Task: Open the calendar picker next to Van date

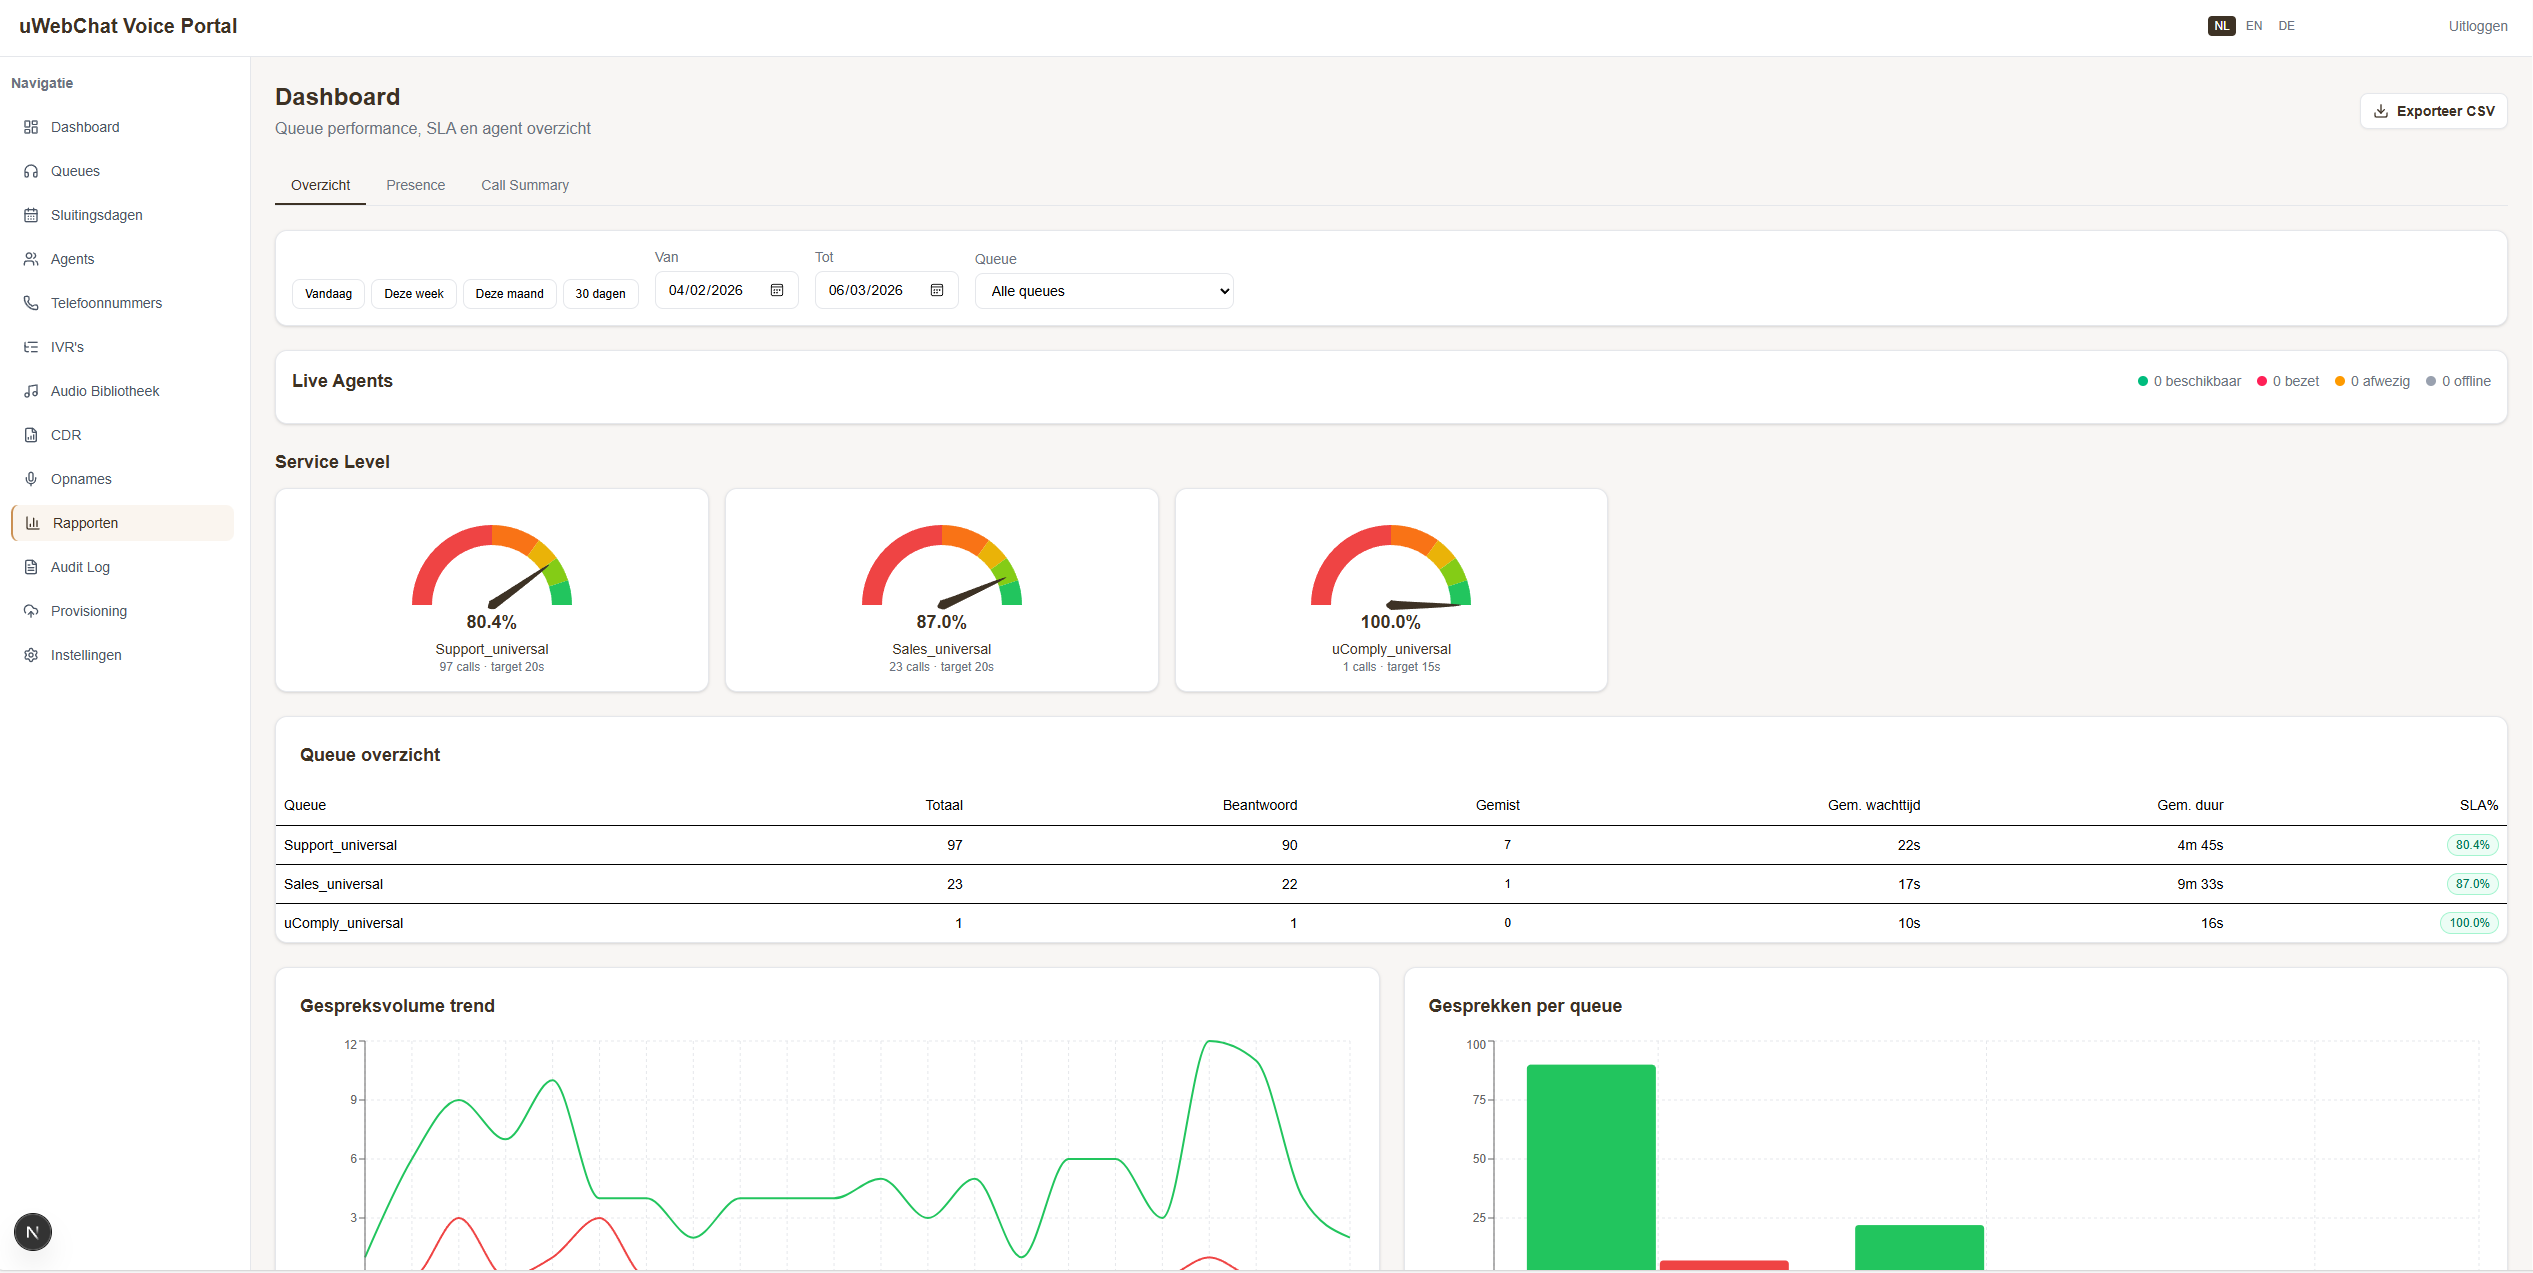Action: tap(777, 290)
